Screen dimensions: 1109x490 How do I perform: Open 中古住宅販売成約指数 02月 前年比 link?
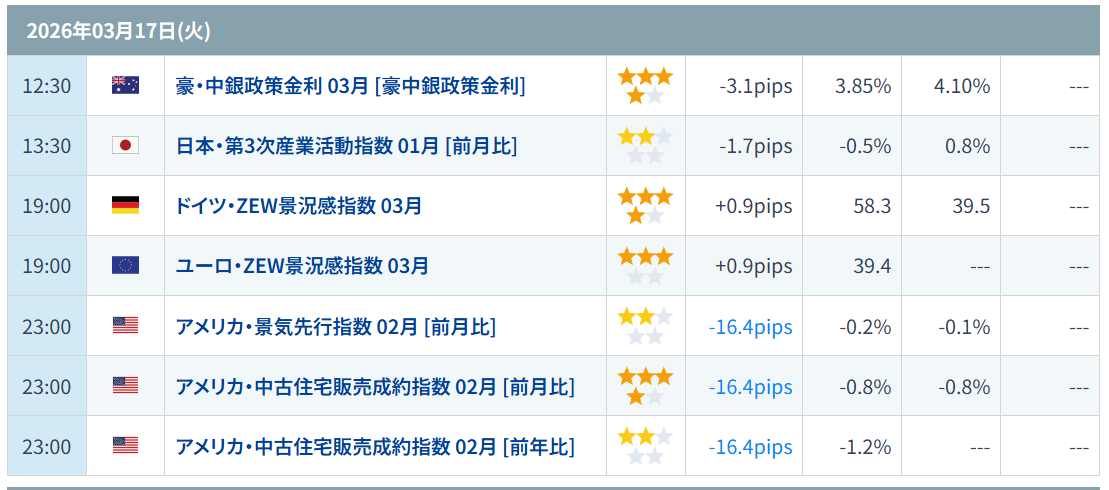pos(375,446)
